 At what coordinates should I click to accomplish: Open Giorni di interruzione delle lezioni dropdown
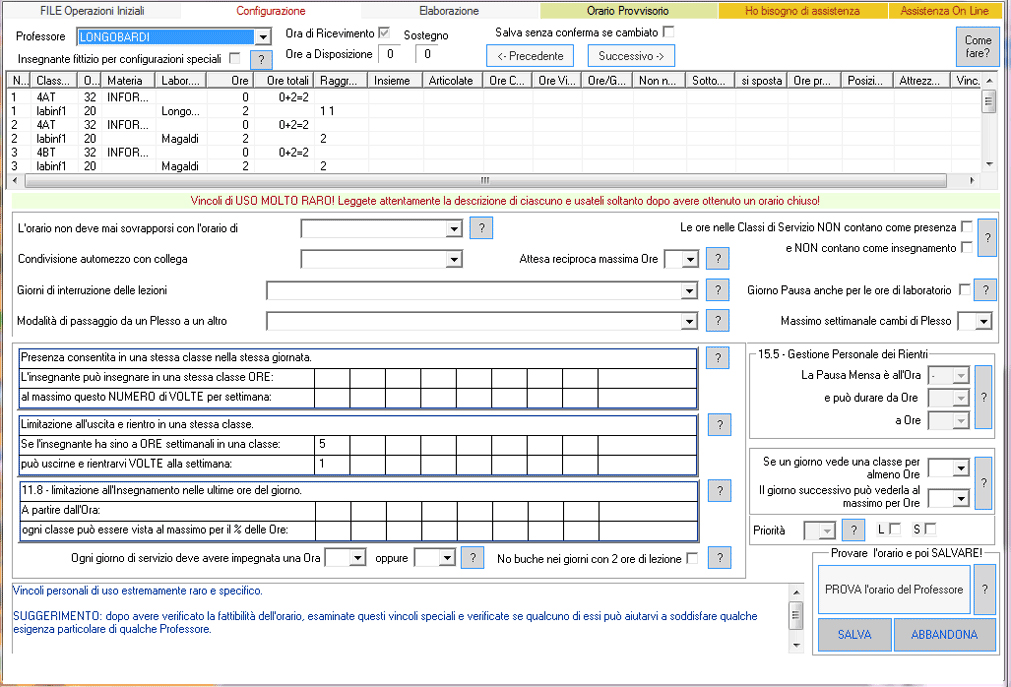[689, 291]
